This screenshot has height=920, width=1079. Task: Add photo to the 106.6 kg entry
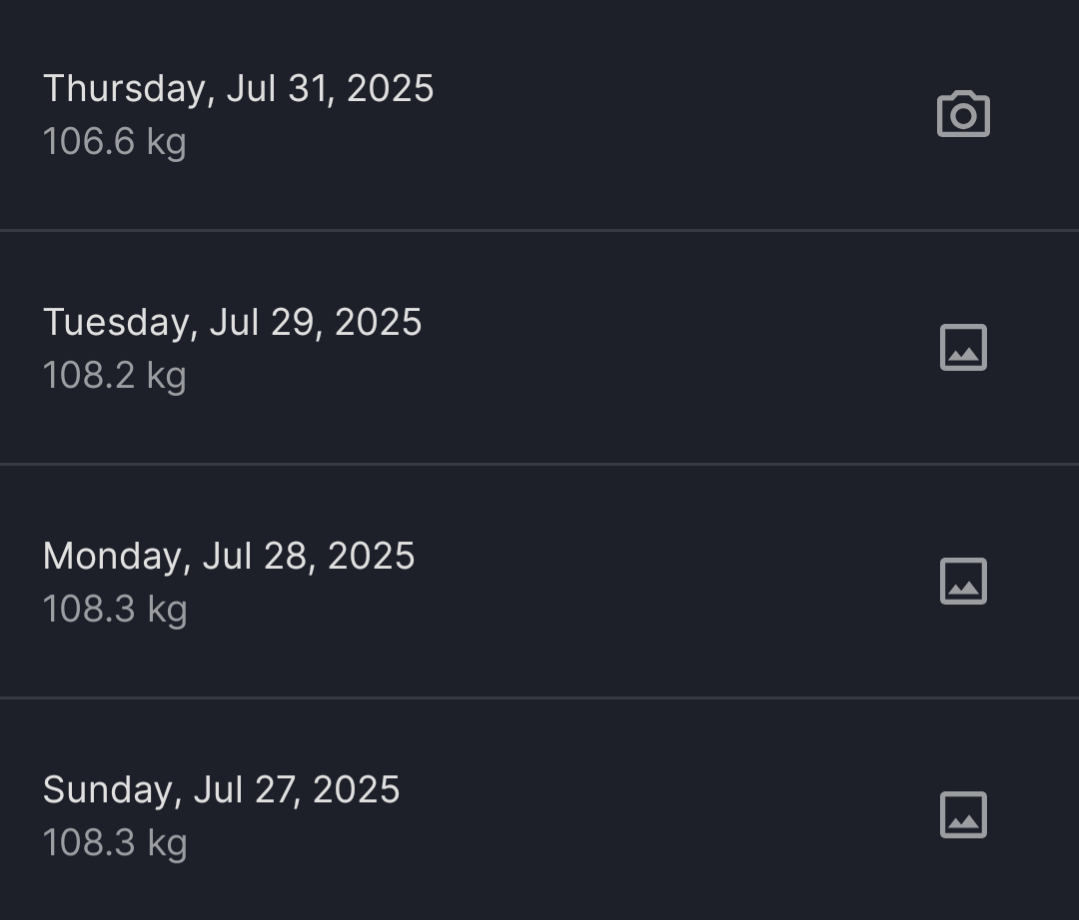[x=963, y=114]
